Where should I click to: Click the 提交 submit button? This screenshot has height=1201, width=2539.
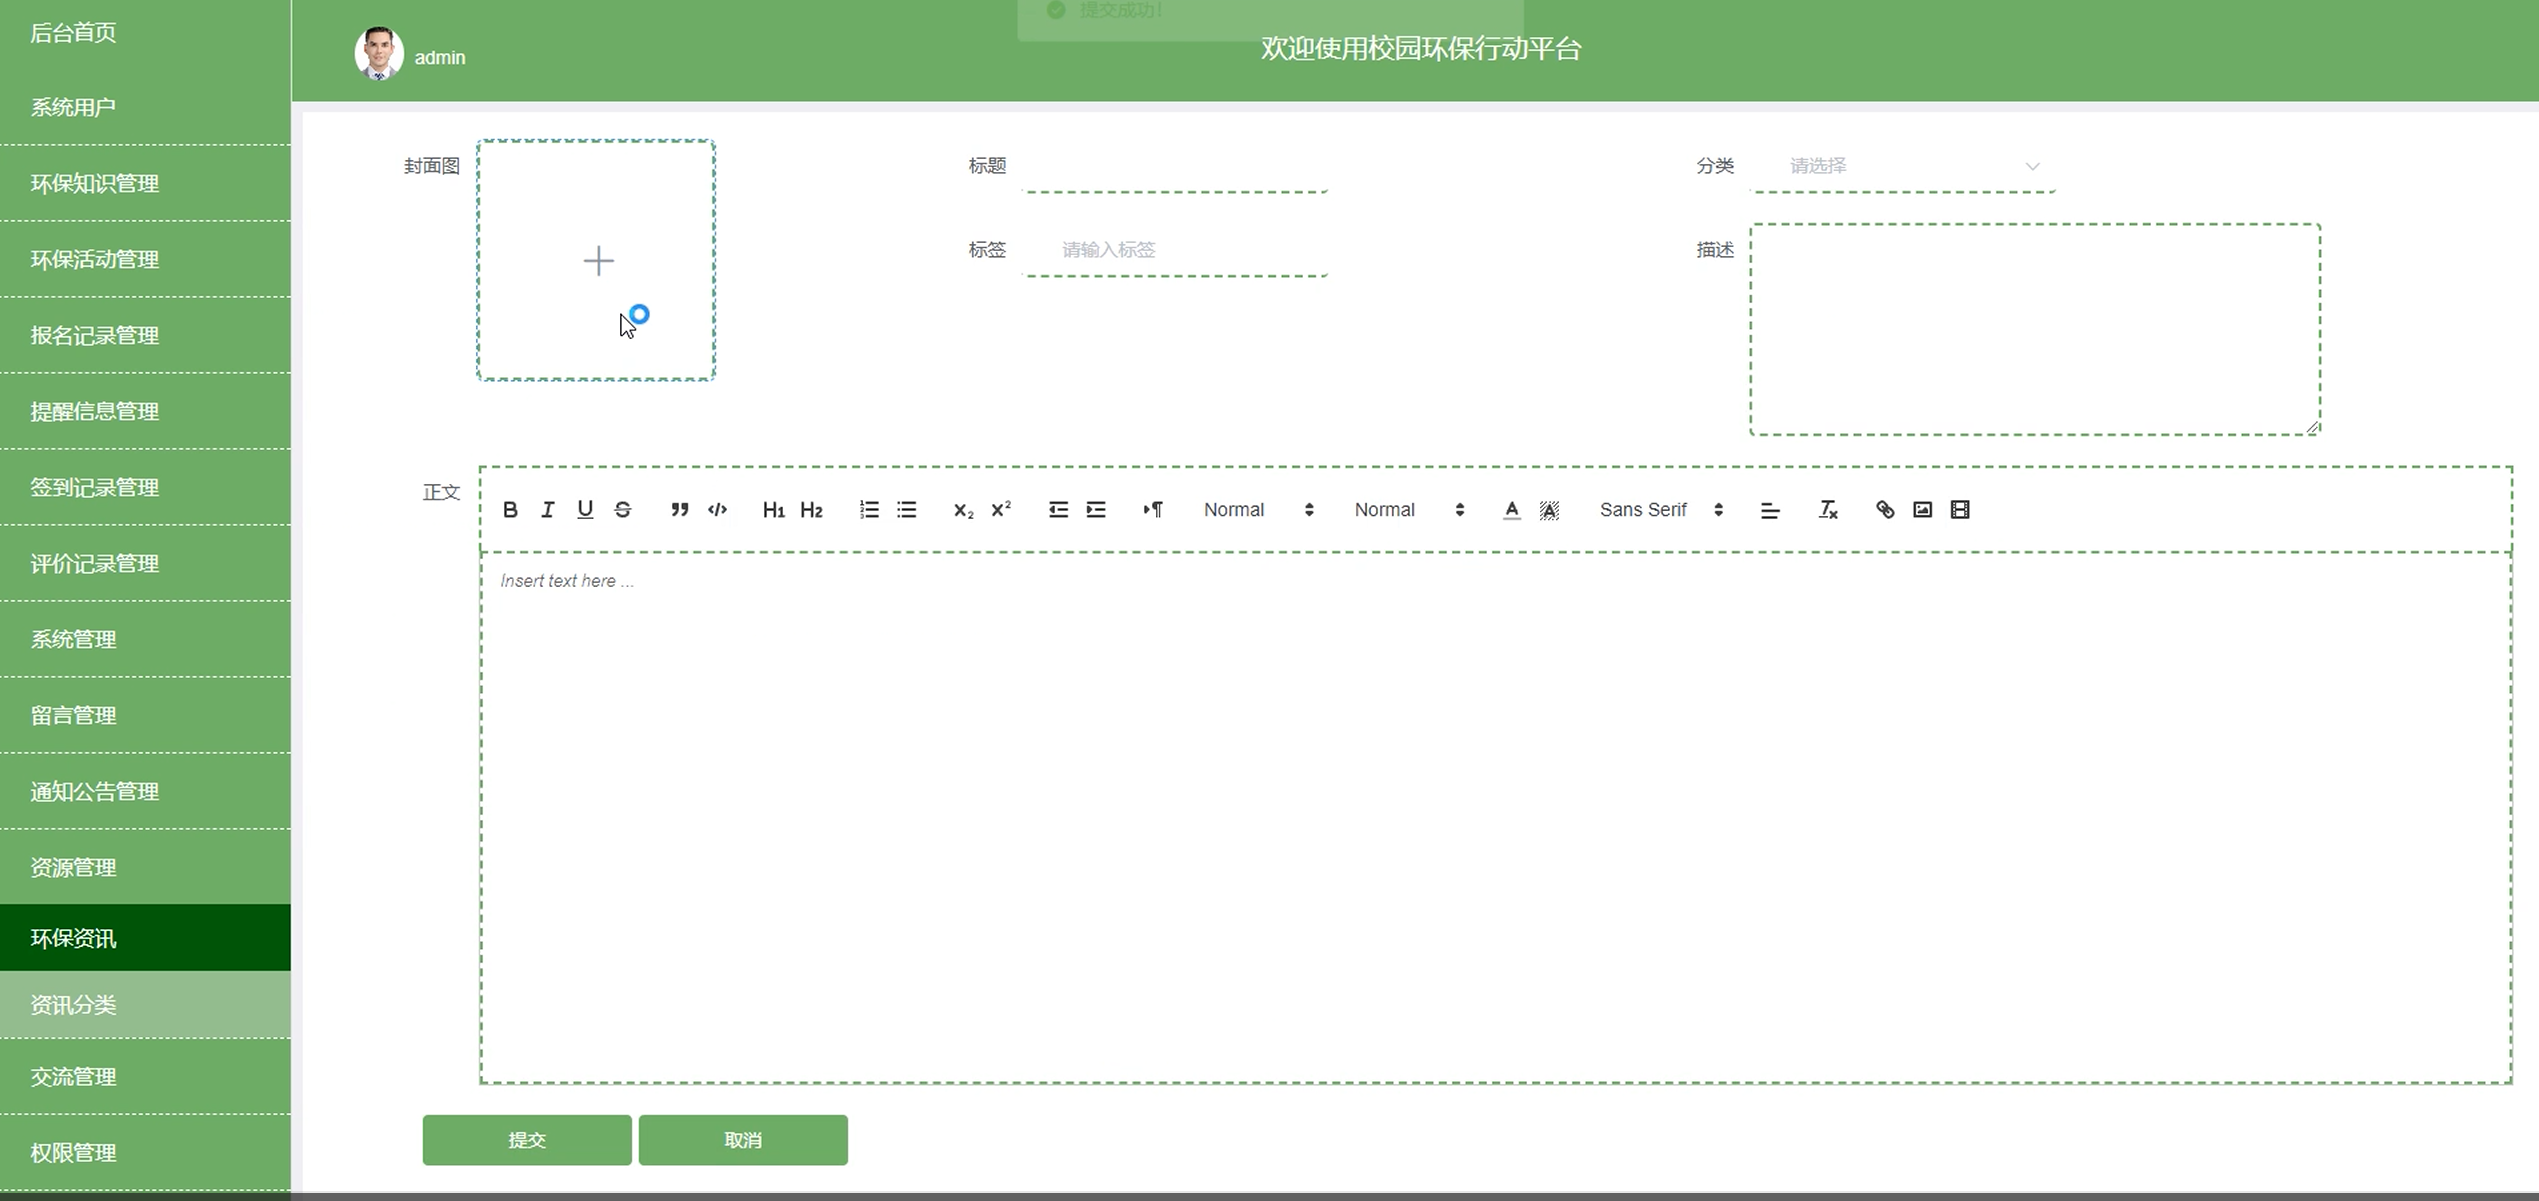coord(527,1140)
